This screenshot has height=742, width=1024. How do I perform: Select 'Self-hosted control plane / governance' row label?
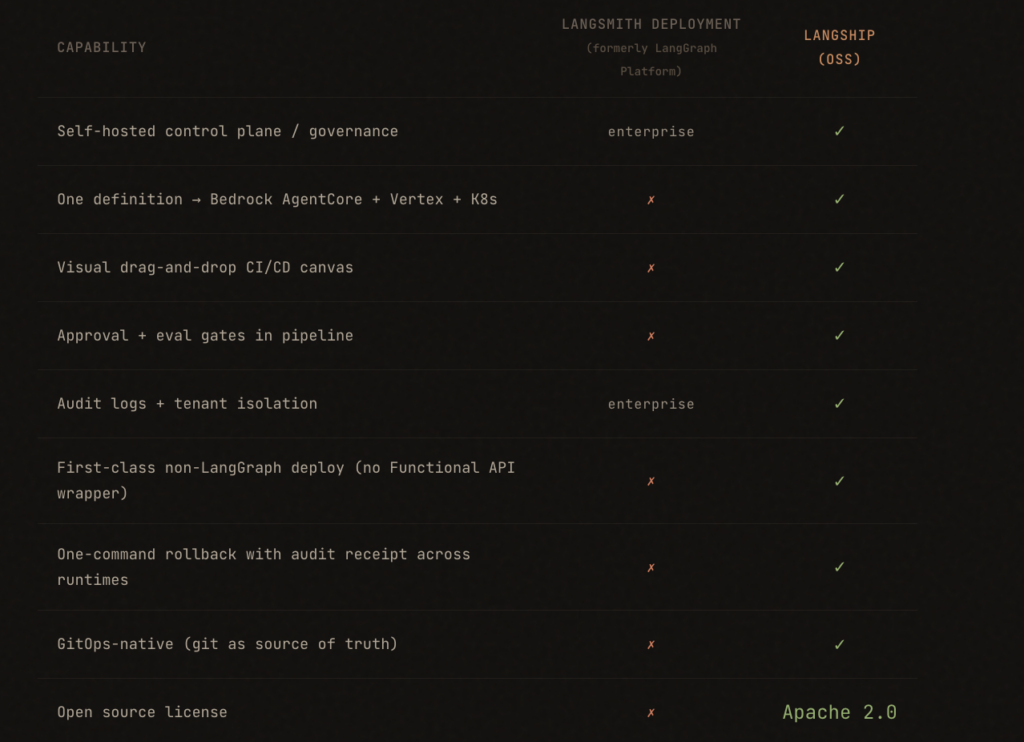[227, 131]
